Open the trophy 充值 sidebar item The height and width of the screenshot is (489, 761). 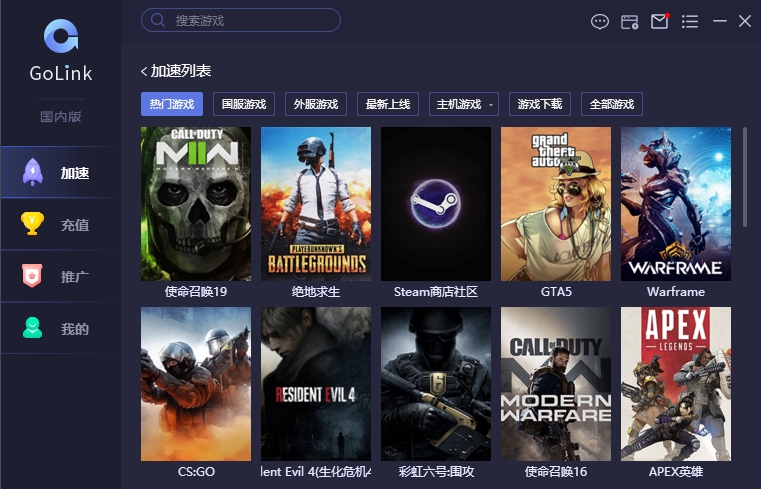tap(58, 224)
